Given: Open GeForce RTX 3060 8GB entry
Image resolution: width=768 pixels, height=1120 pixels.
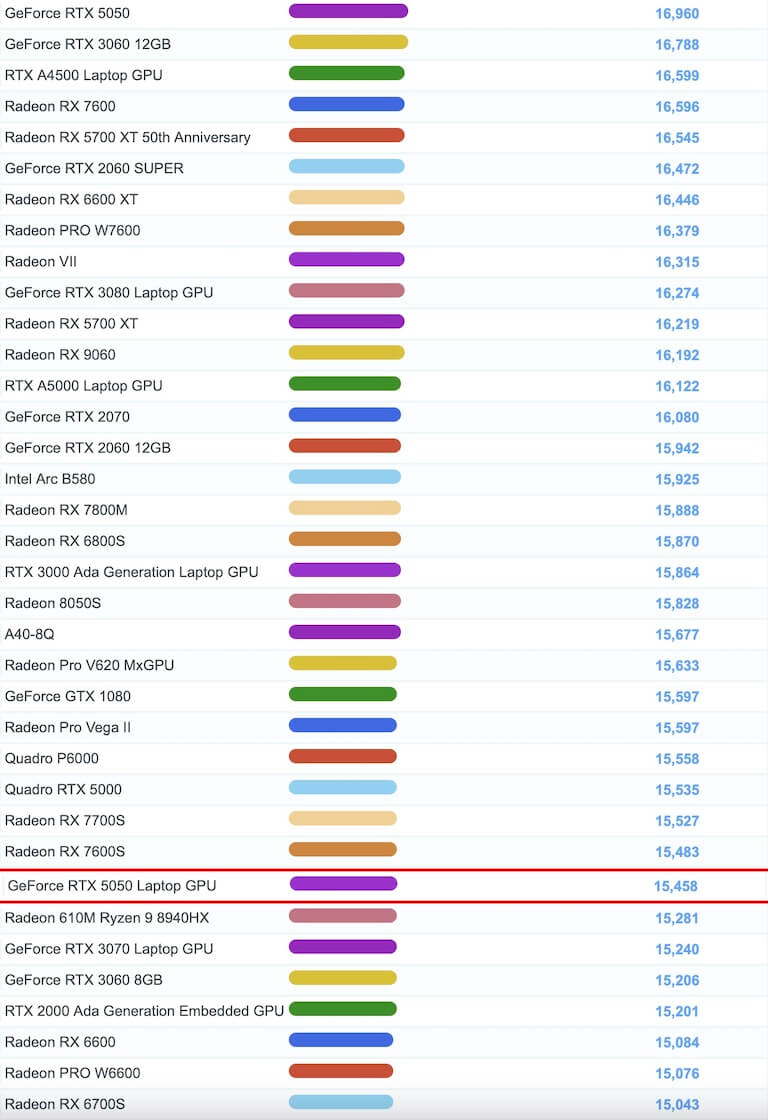Looking at the screenshot, I should (x=84, y=980).
